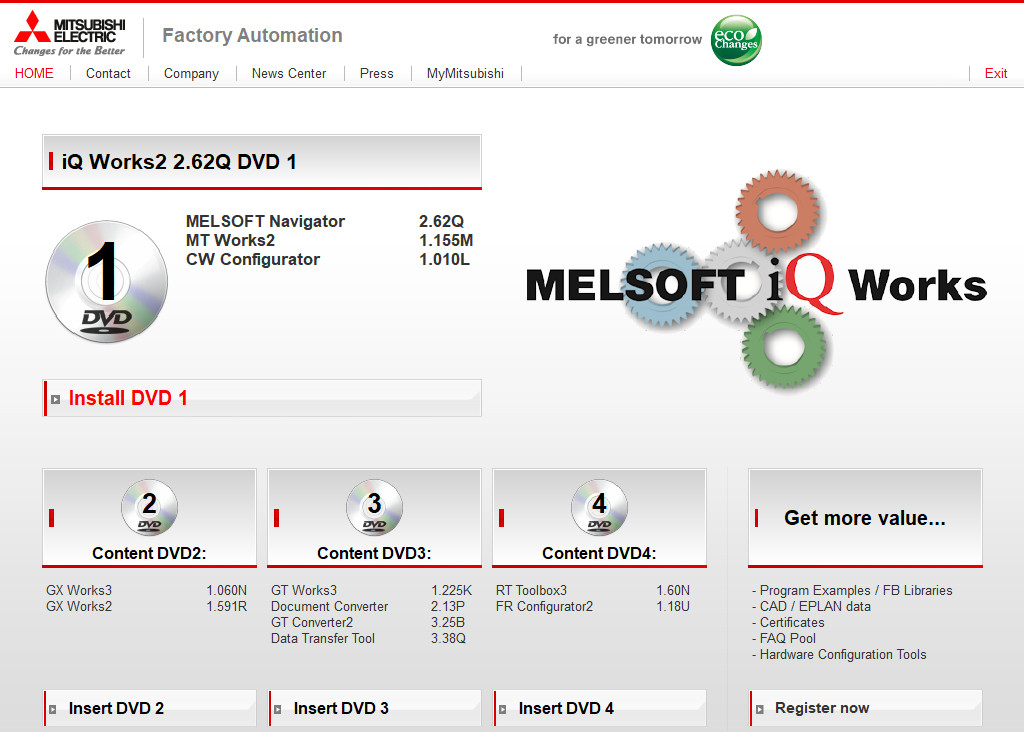Click the Content DVD4 panel header

[600, 518]
